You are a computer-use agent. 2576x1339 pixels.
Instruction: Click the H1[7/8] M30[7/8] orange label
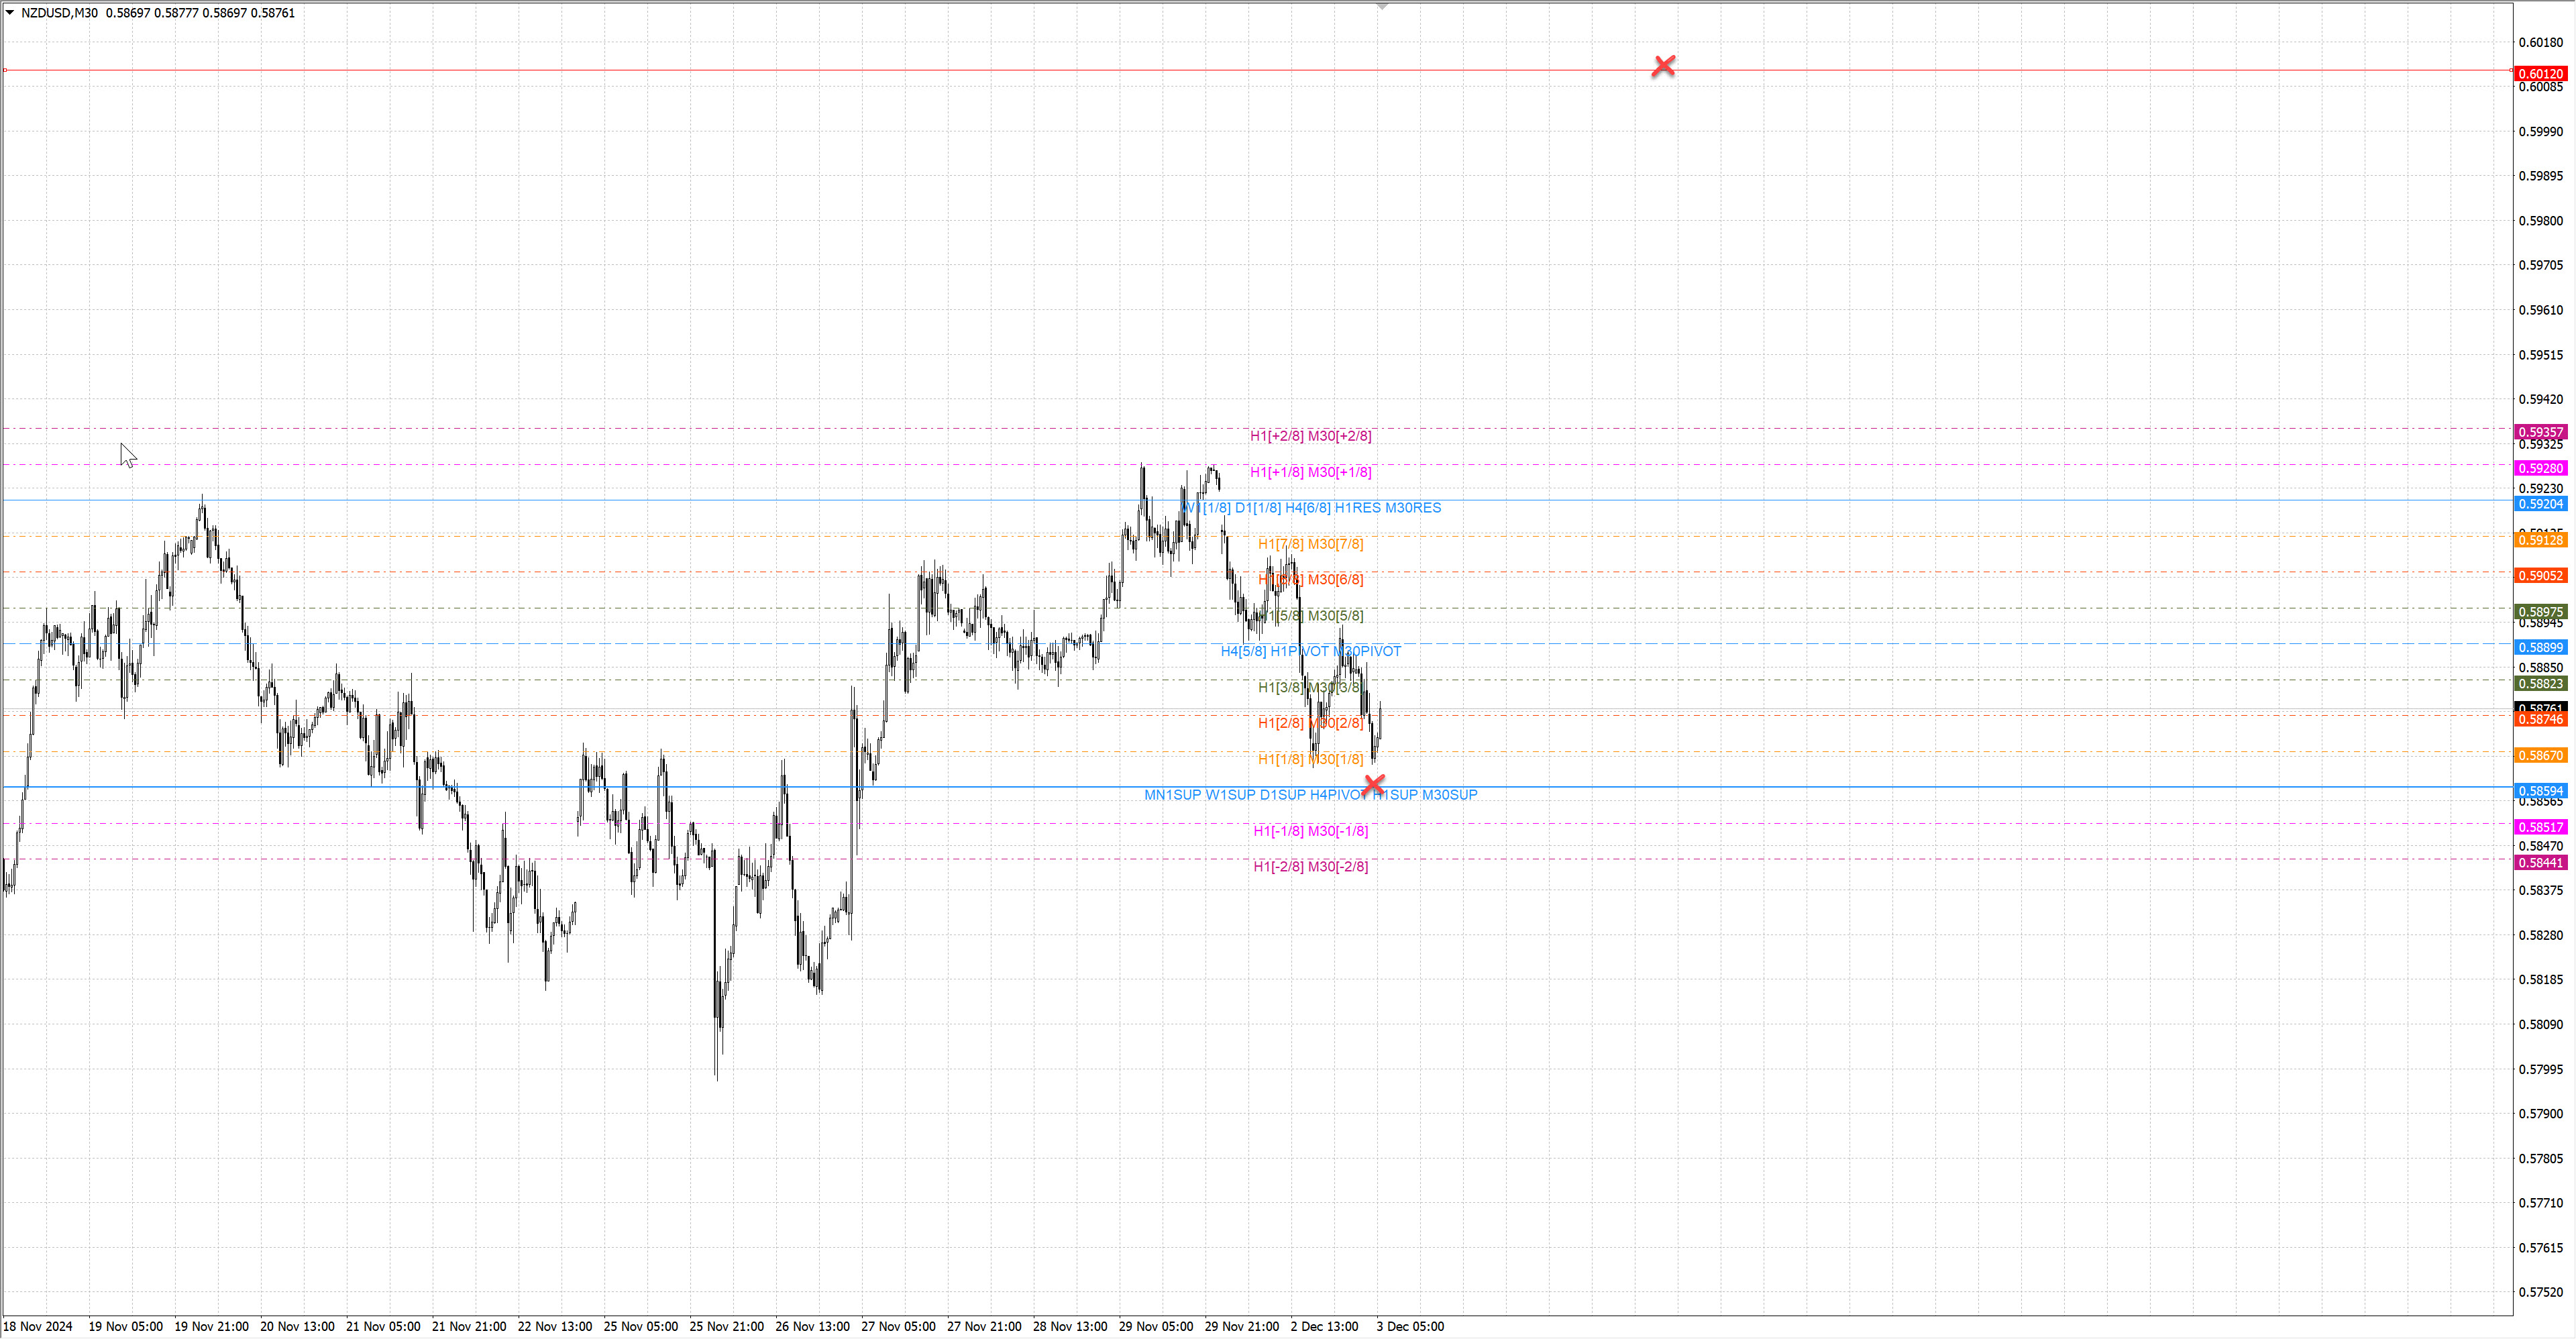tap(1310, 544)
